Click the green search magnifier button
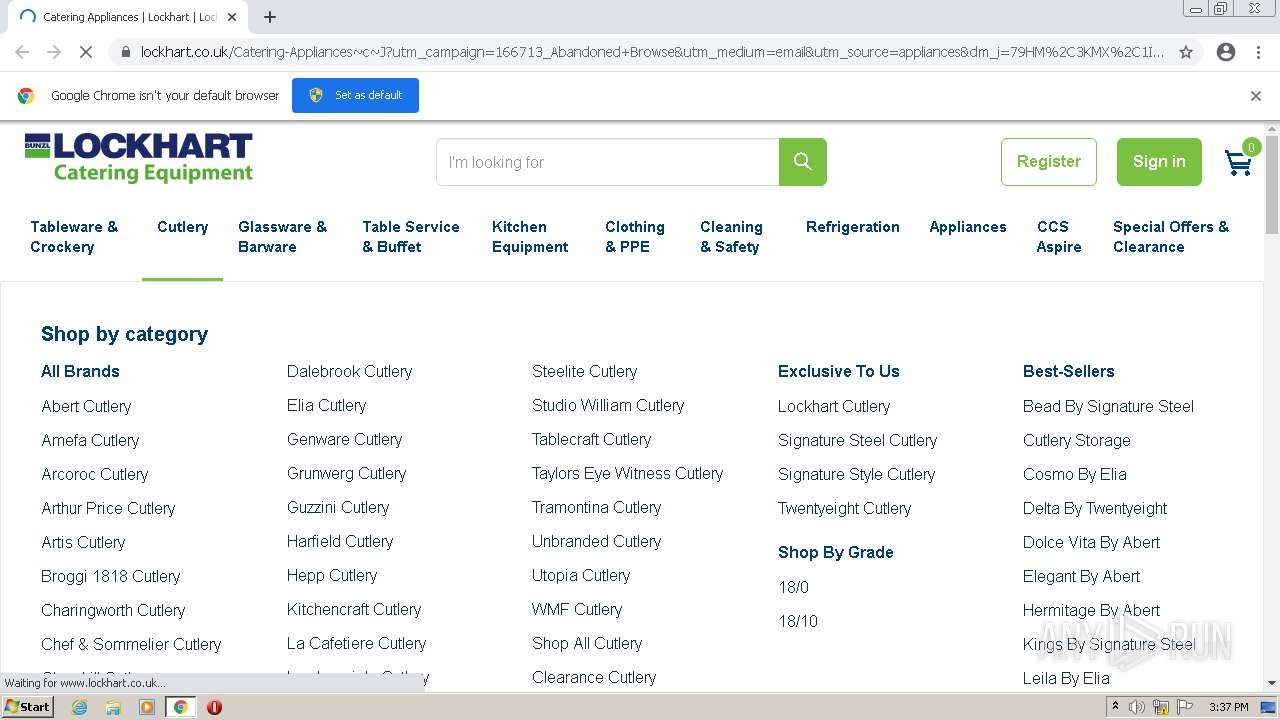 tap(802, 162)
